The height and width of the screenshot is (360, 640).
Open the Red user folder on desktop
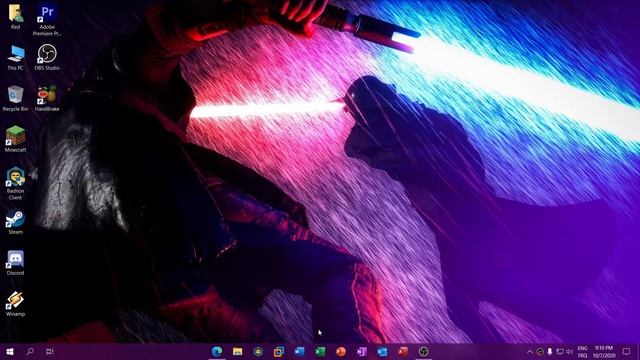[x=16, y=17]
